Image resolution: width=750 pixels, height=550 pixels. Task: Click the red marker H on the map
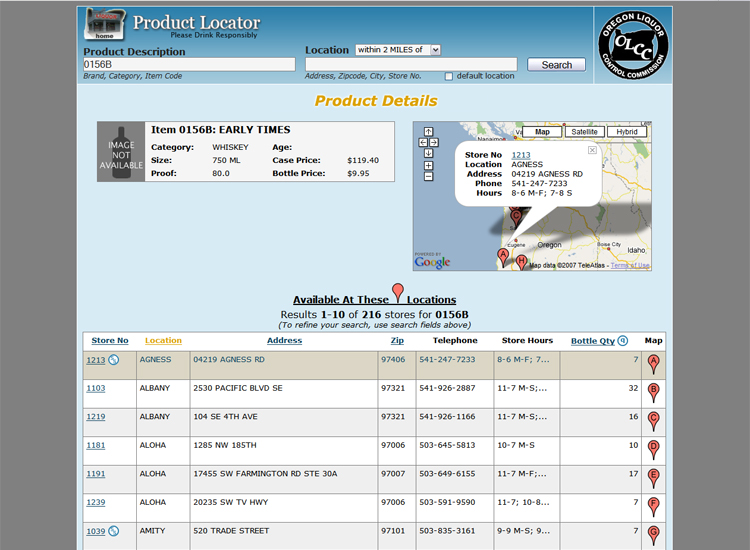click(x=521, y=263)
